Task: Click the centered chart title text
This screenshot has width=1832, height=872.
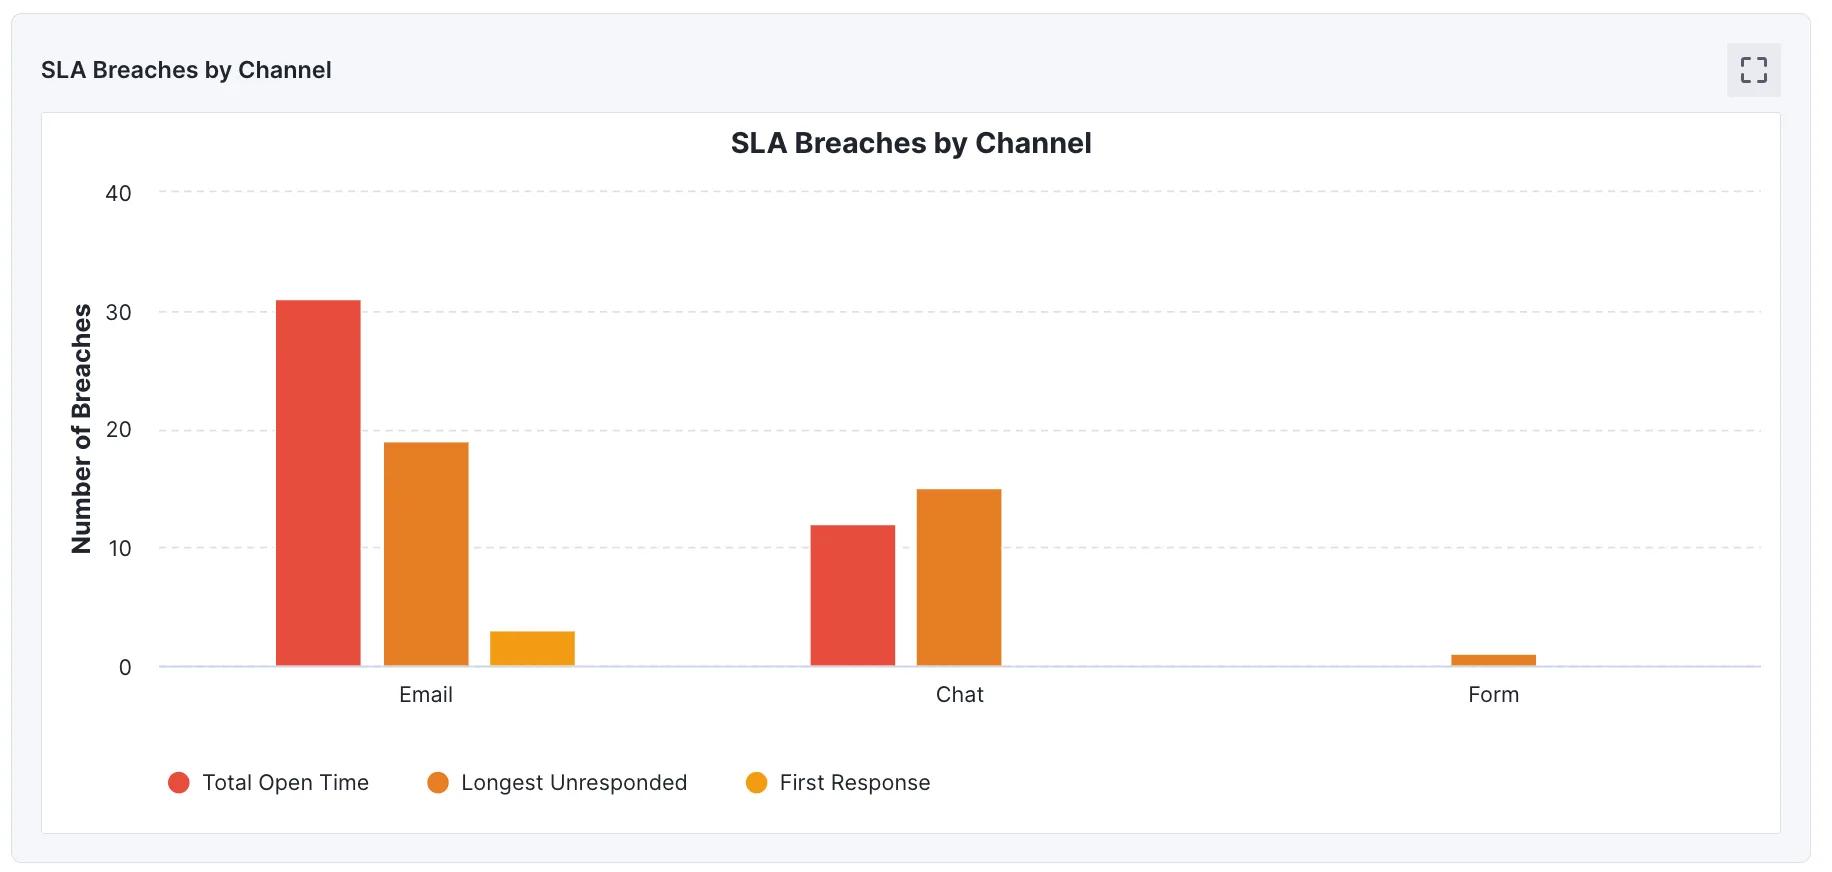Action: 911,143
